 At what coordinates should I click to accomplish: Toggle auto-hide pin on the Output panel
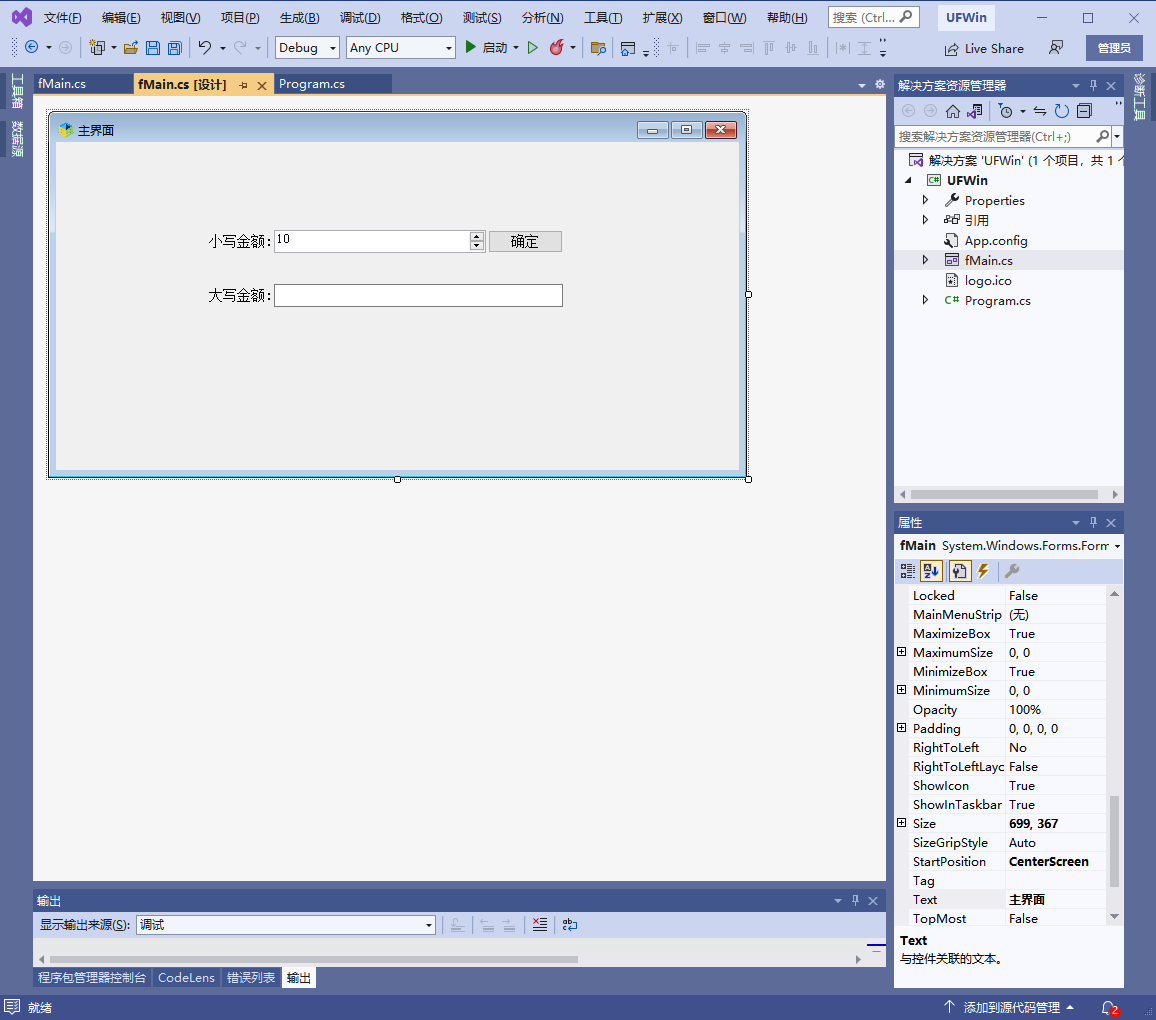pyautogui.click(x=855, y=901)
